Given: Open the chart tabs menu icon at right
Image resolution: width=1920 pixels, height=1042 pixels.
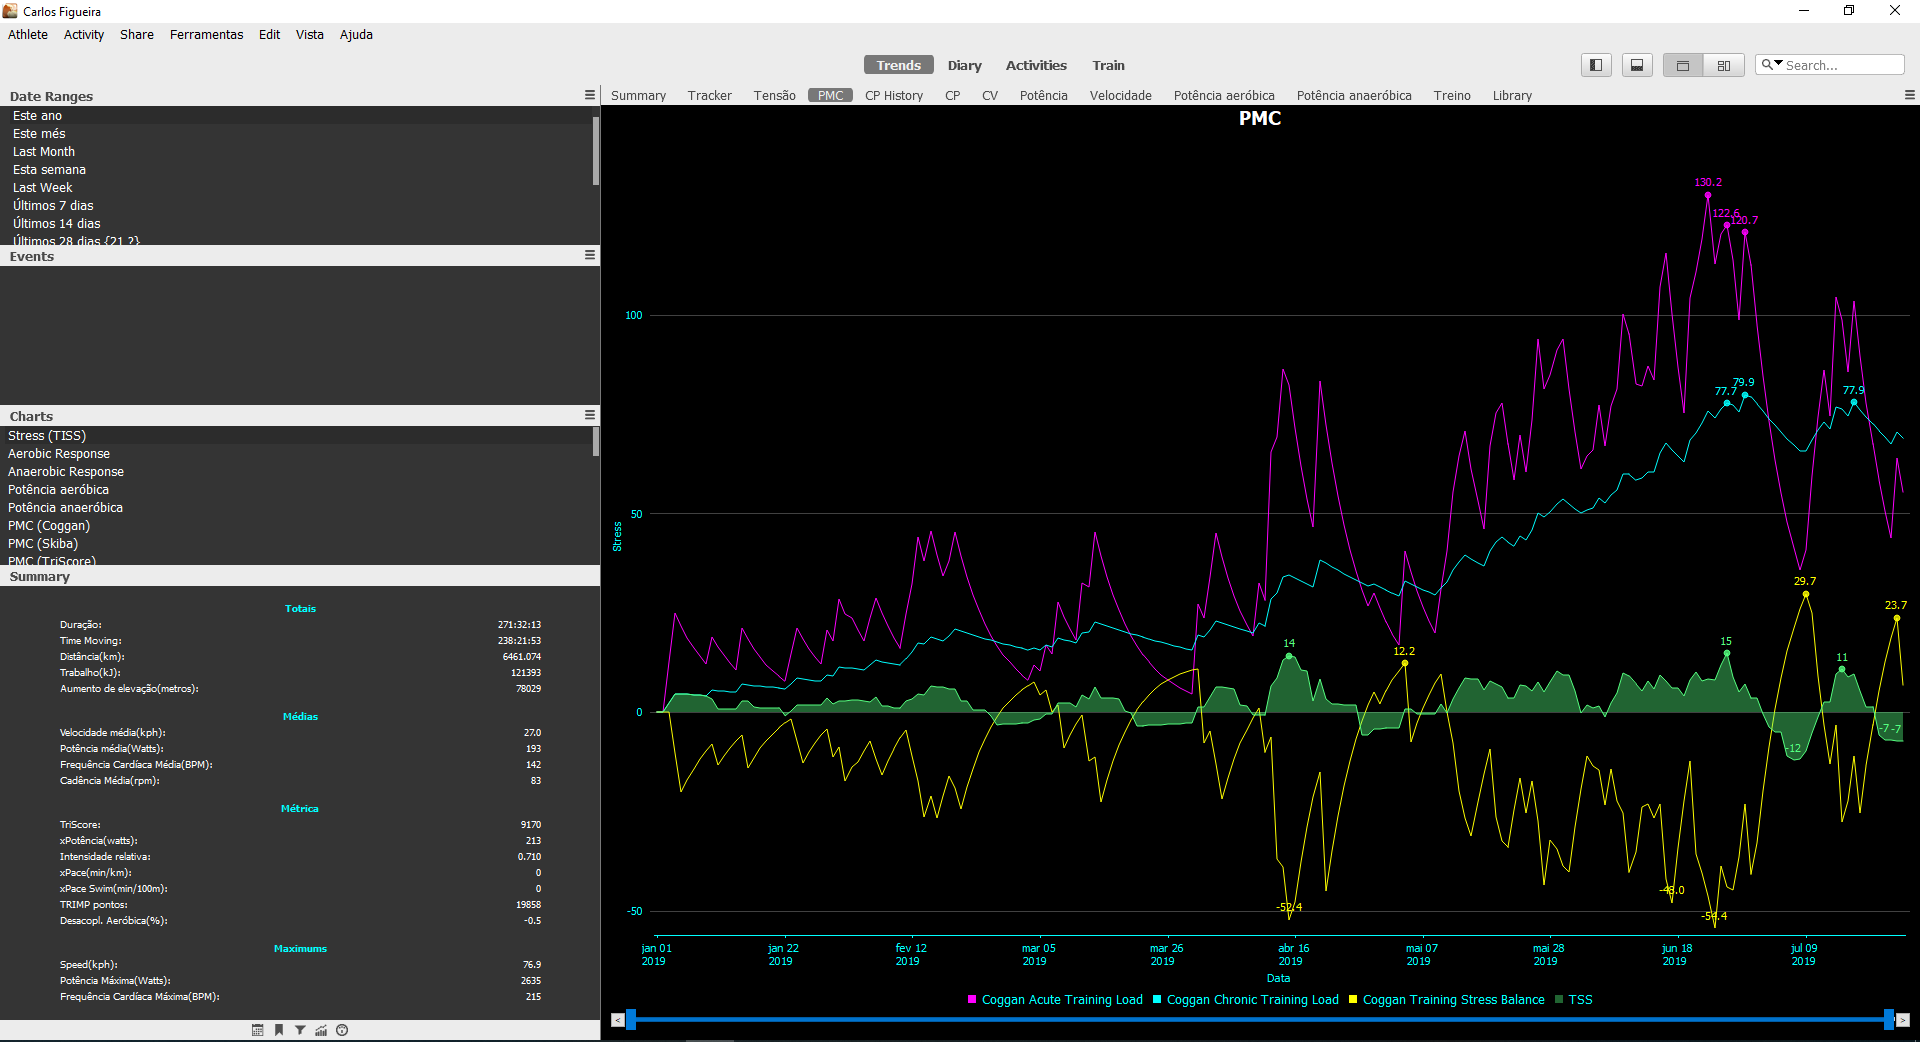Looking at the screenshot, I should pyautogui.click(x=1910, y=95).
